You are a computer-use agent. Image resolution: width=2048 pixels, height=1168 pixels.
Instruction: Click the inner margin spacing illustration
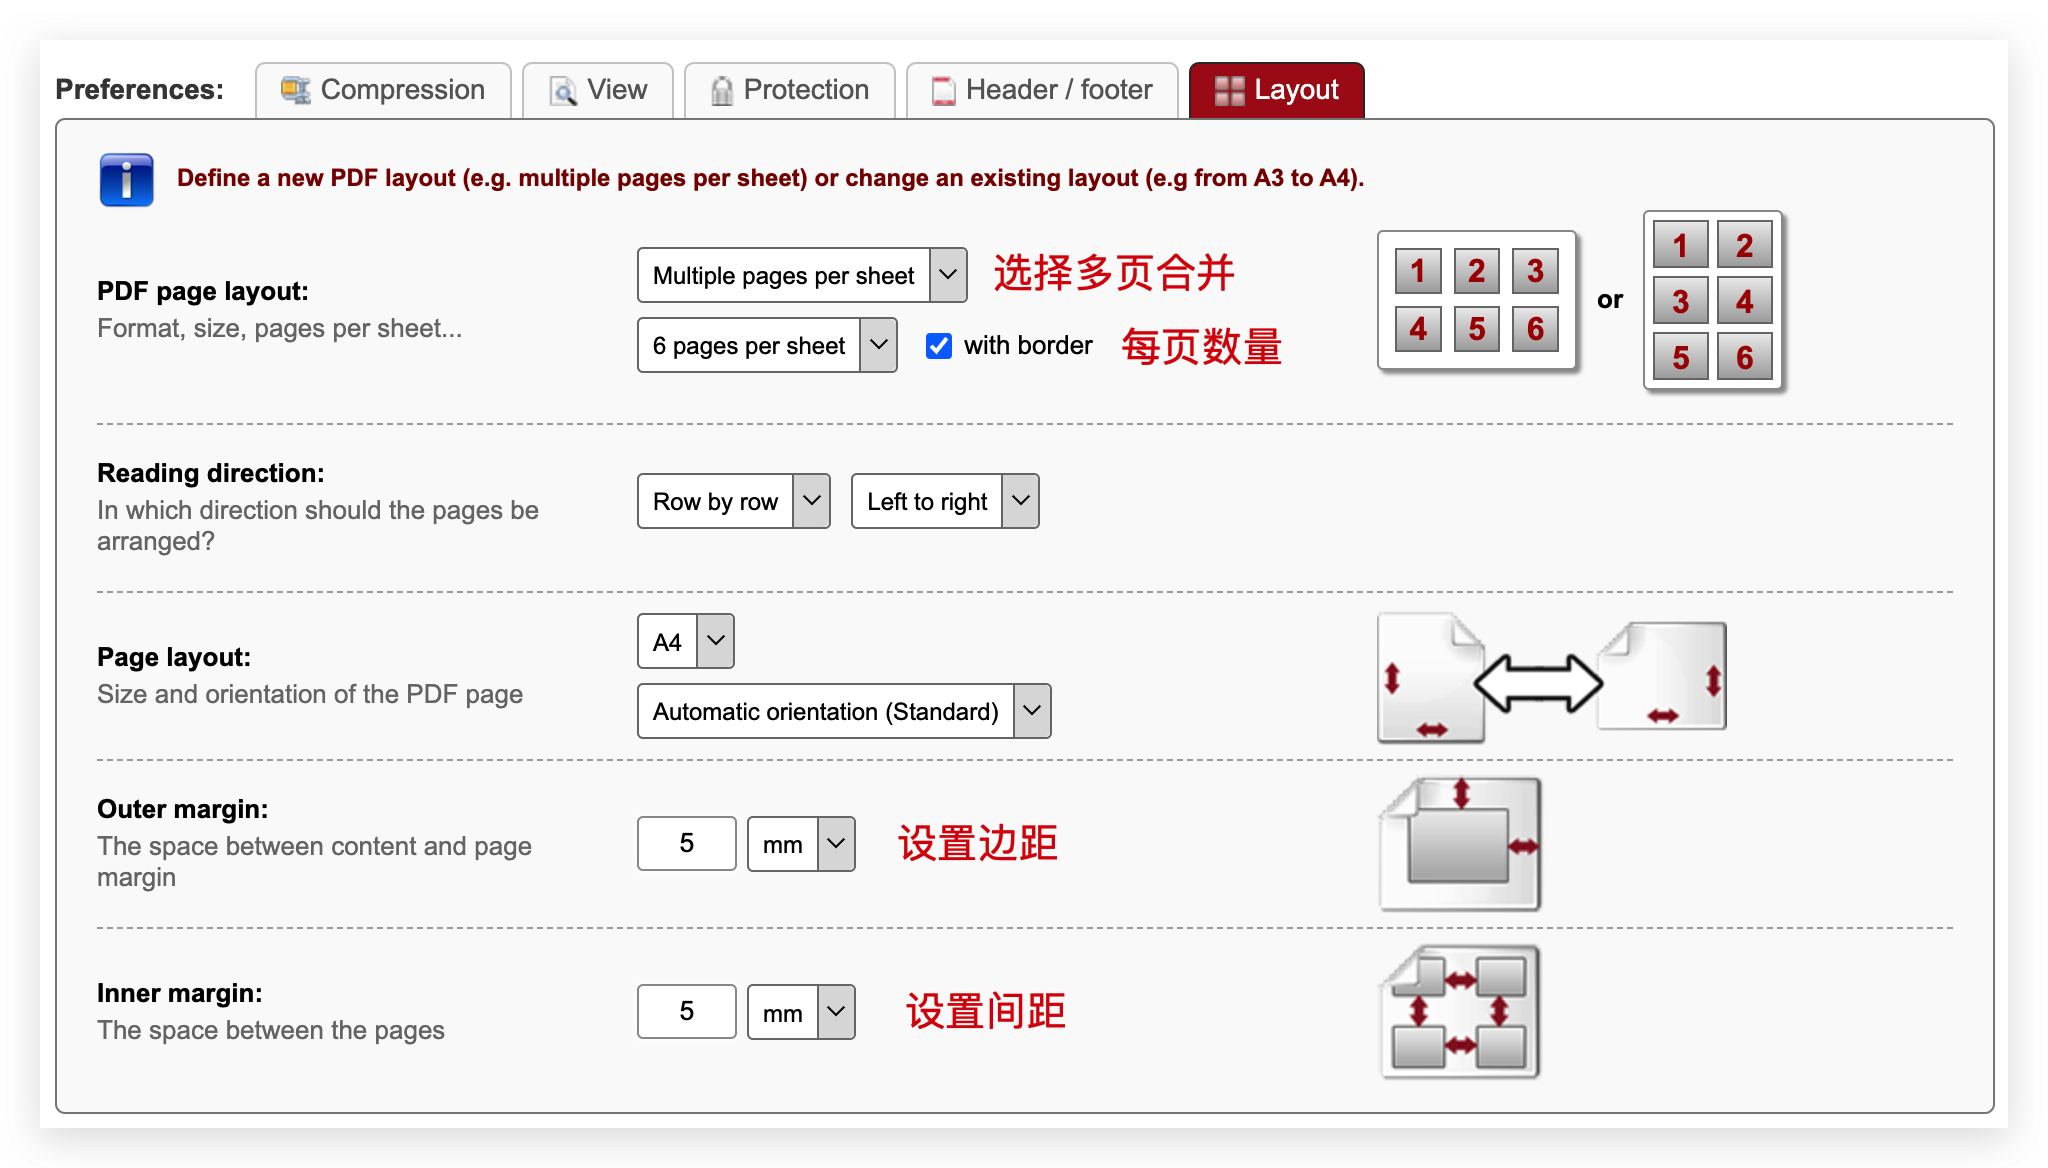pos(1461,1012)
